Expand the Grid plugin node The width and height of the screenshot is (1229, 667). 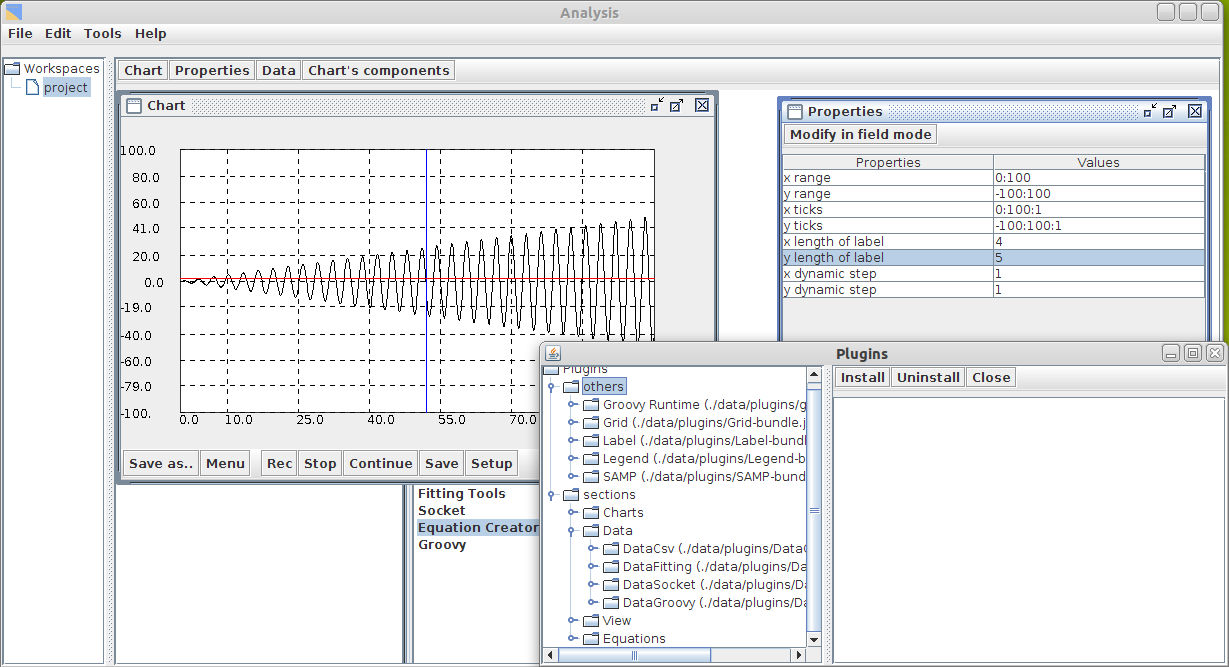point(572,423)
